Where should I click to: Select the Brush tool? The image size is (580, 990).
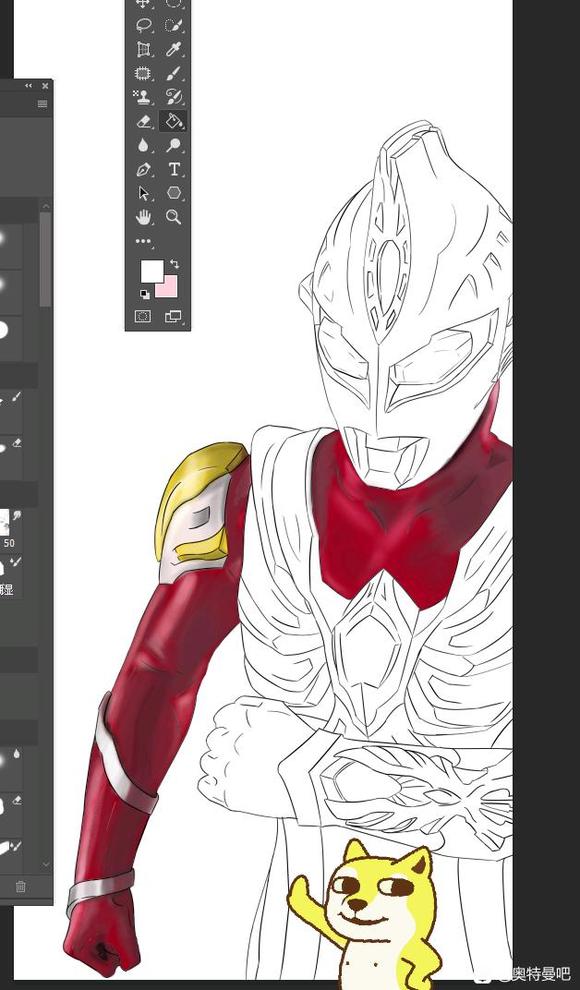pos(174,73)
